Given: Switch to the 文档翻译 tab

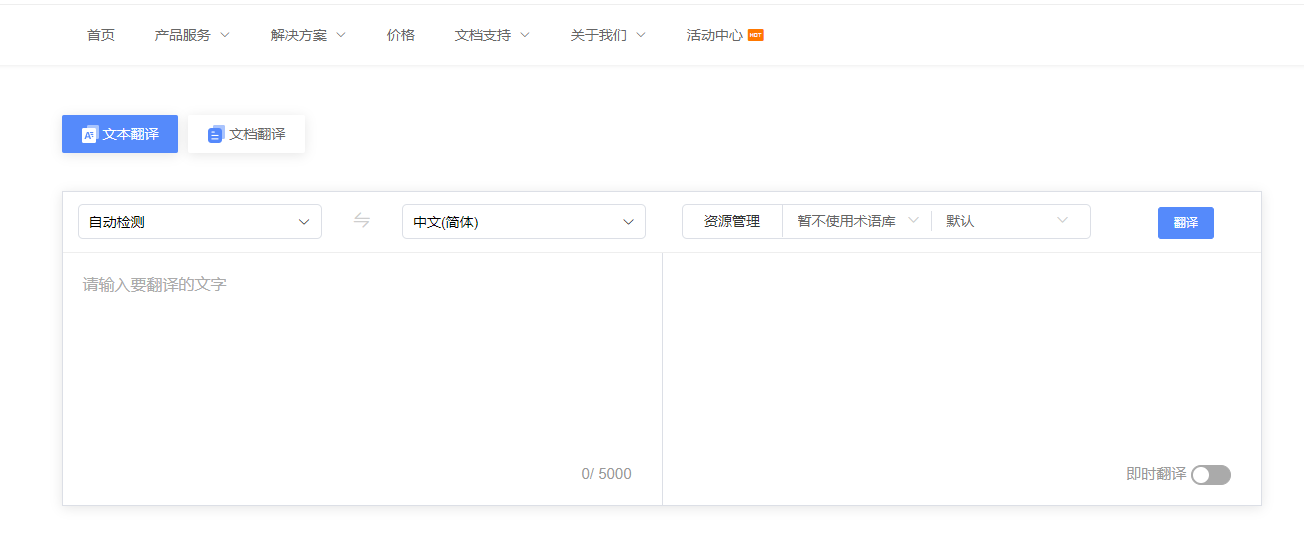Looking at the screenshot, I should tap(247, 134).
